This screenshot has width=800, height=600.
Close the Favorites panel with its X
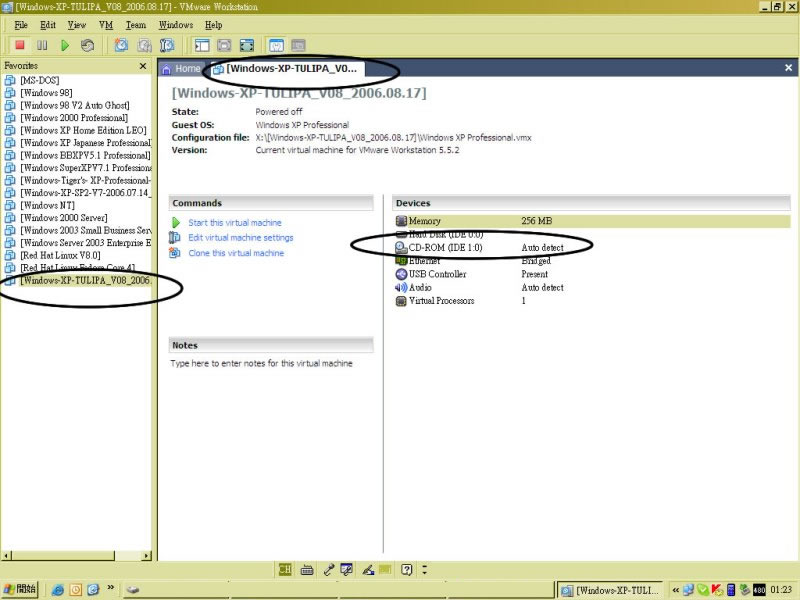(143, 66)
